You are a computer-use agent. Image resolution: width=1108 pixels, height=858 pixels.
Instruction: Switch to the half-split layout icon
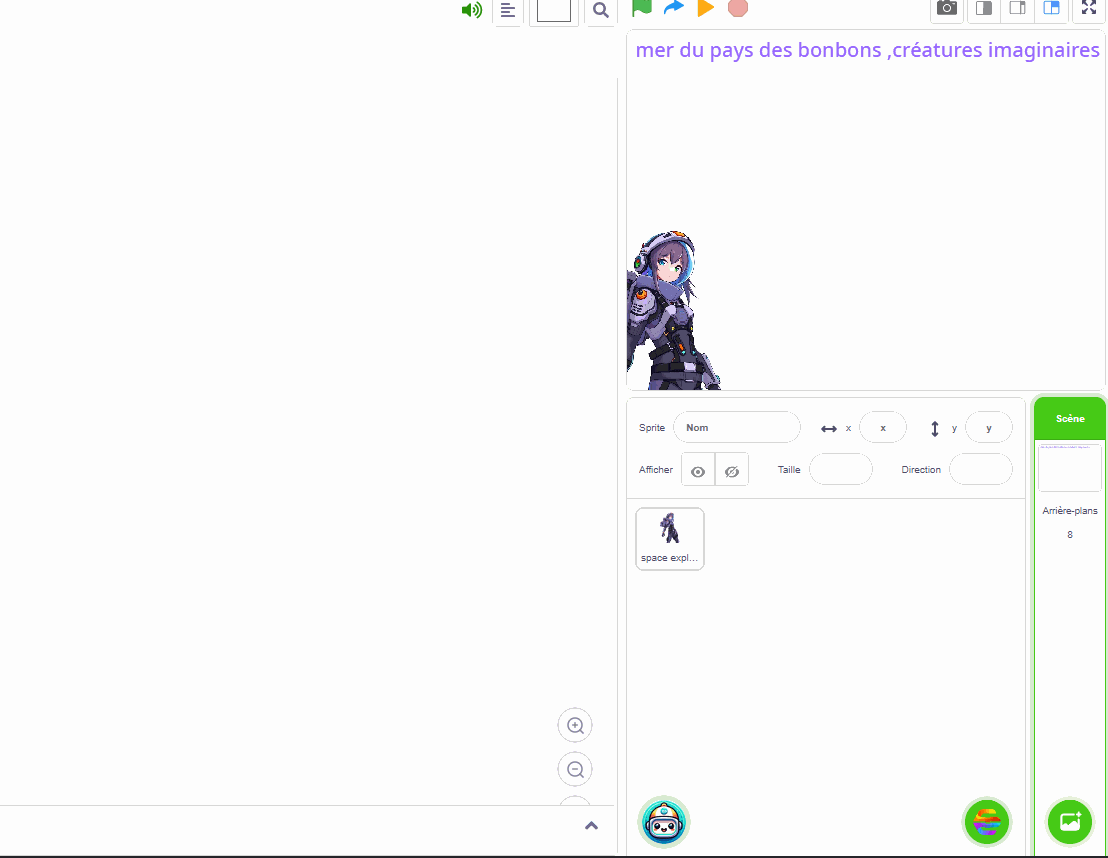pos(984,9)
